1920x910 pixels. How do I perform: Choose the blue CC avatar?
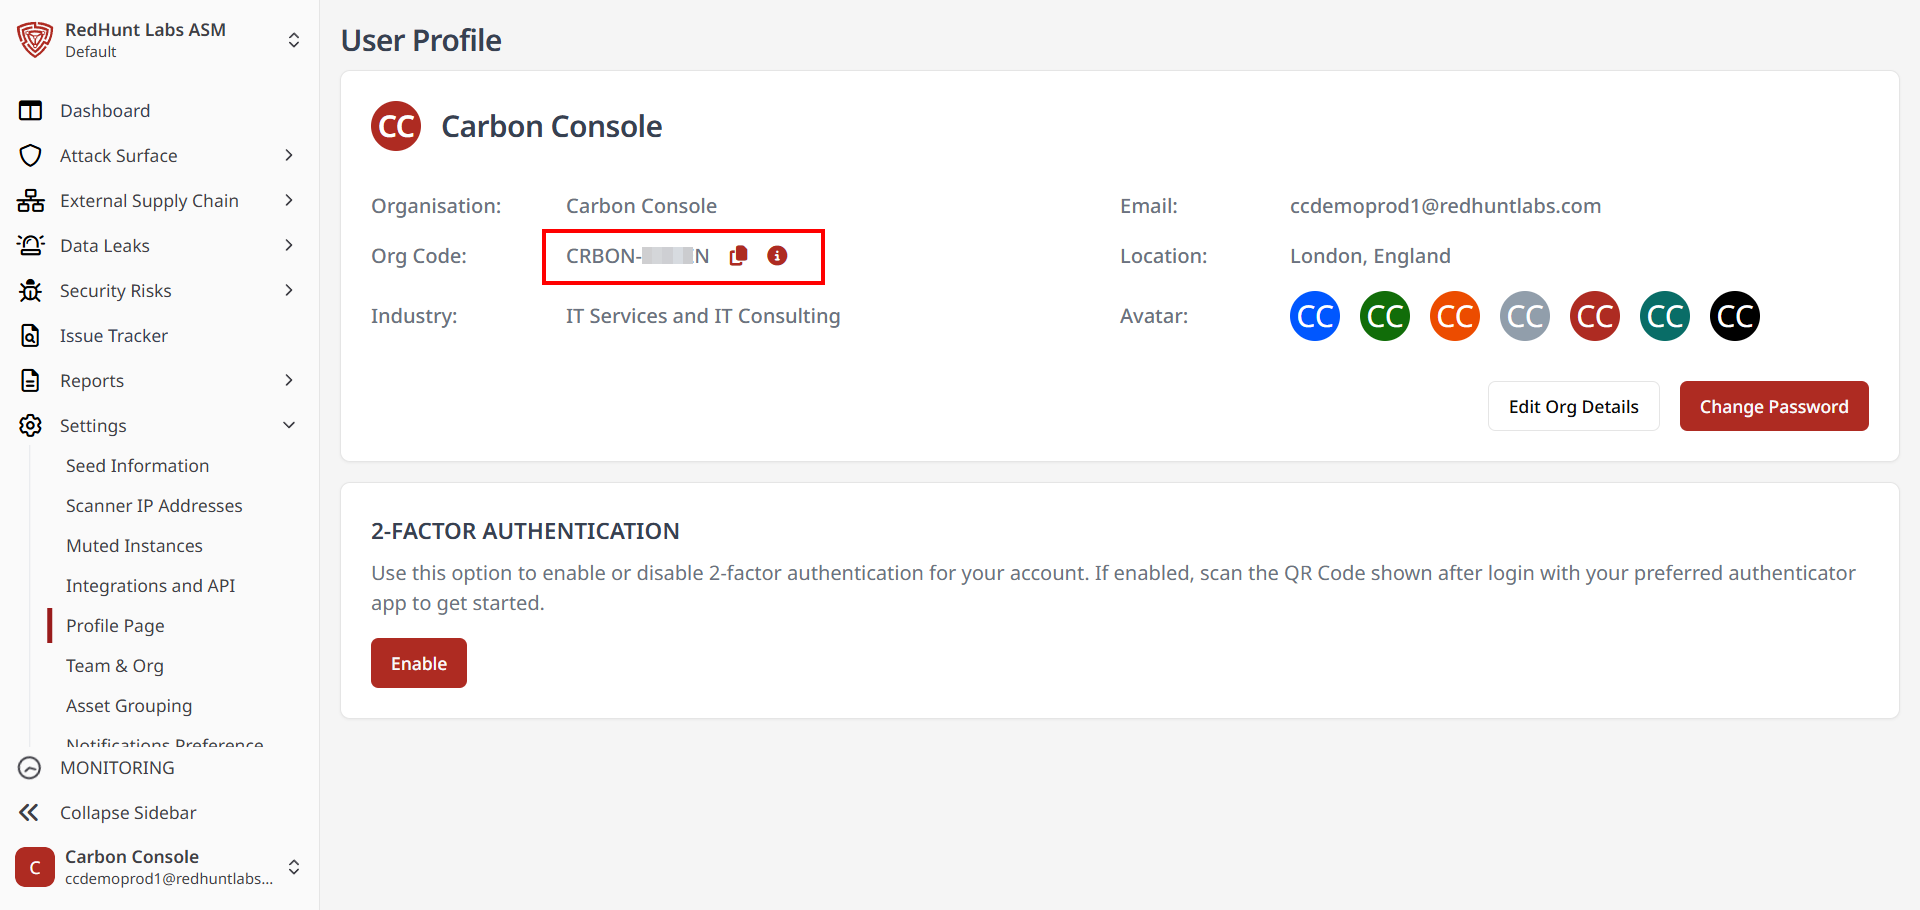point(1315,316)
